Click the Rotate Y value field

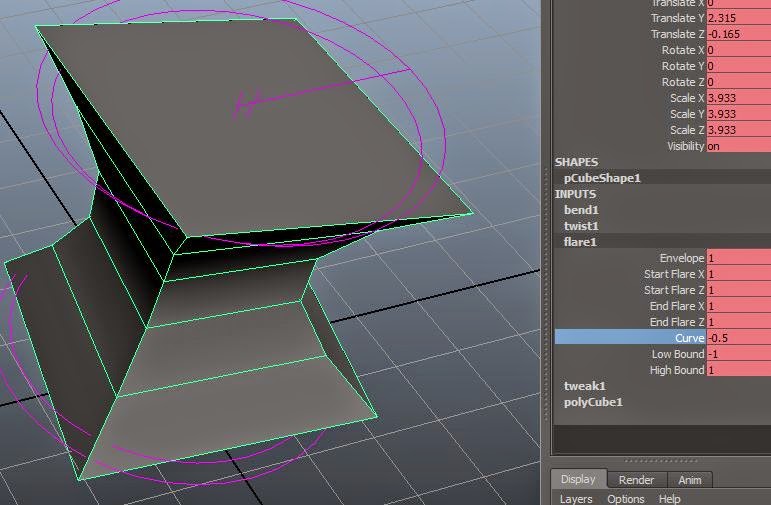[x=739, y=66]
